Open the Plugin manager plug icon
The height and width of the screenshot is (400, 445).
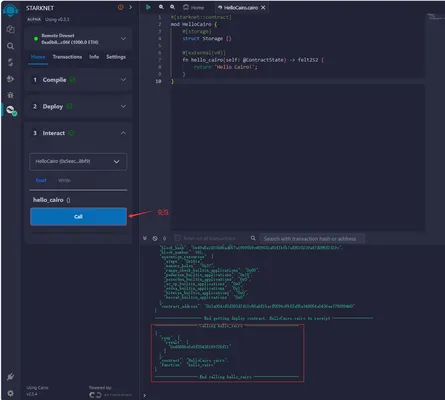(x=10, y=377)
